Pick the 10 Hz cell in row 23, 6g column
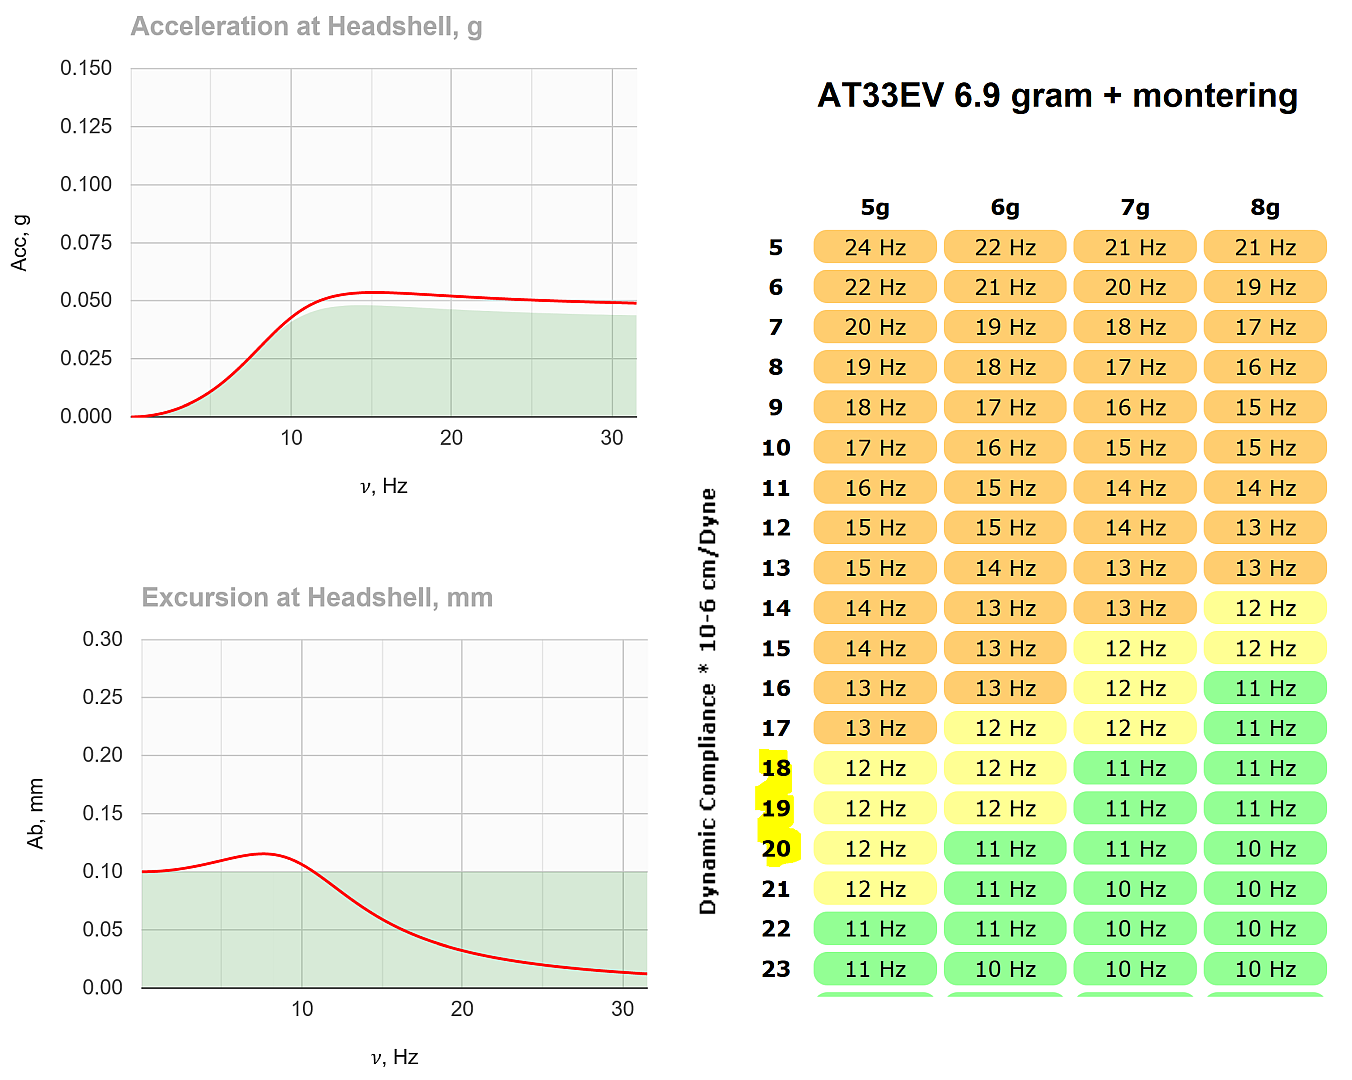This screenshot has height=1080, width=1352. coord(1005,968)
